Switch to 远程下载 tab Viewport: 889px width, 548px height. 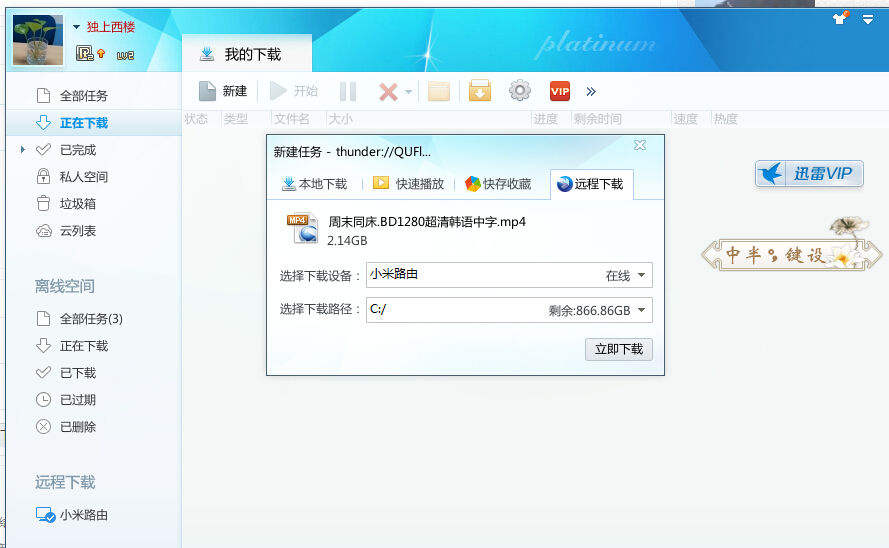[x=591, y=184]
